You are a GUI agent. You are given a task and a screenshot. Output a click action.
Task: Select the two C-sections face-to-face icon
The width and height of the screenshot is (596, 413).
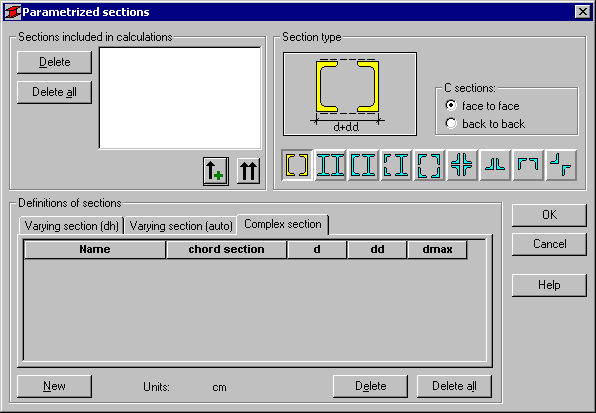[x=297, y=165]
